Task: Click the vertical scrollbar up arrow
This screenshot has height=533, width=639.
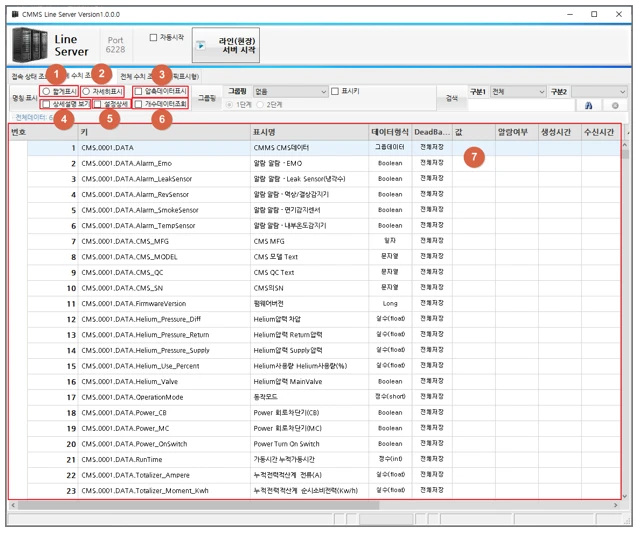Action: (626, 145)
